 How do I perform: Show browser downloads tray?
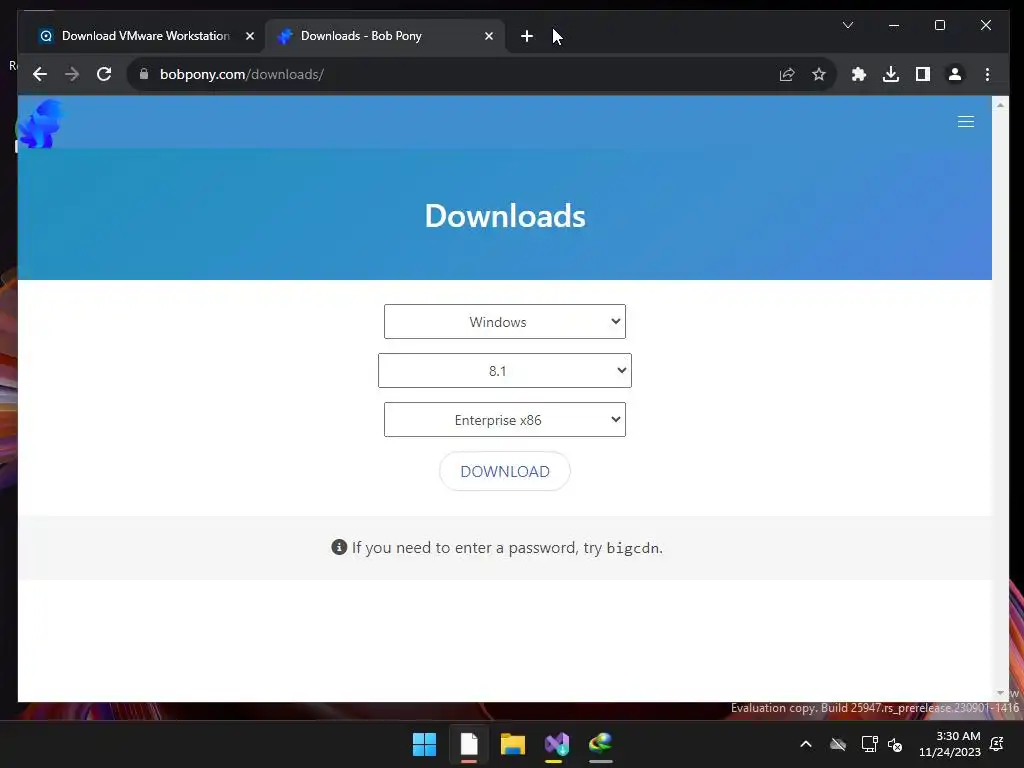tap(891, 74)
